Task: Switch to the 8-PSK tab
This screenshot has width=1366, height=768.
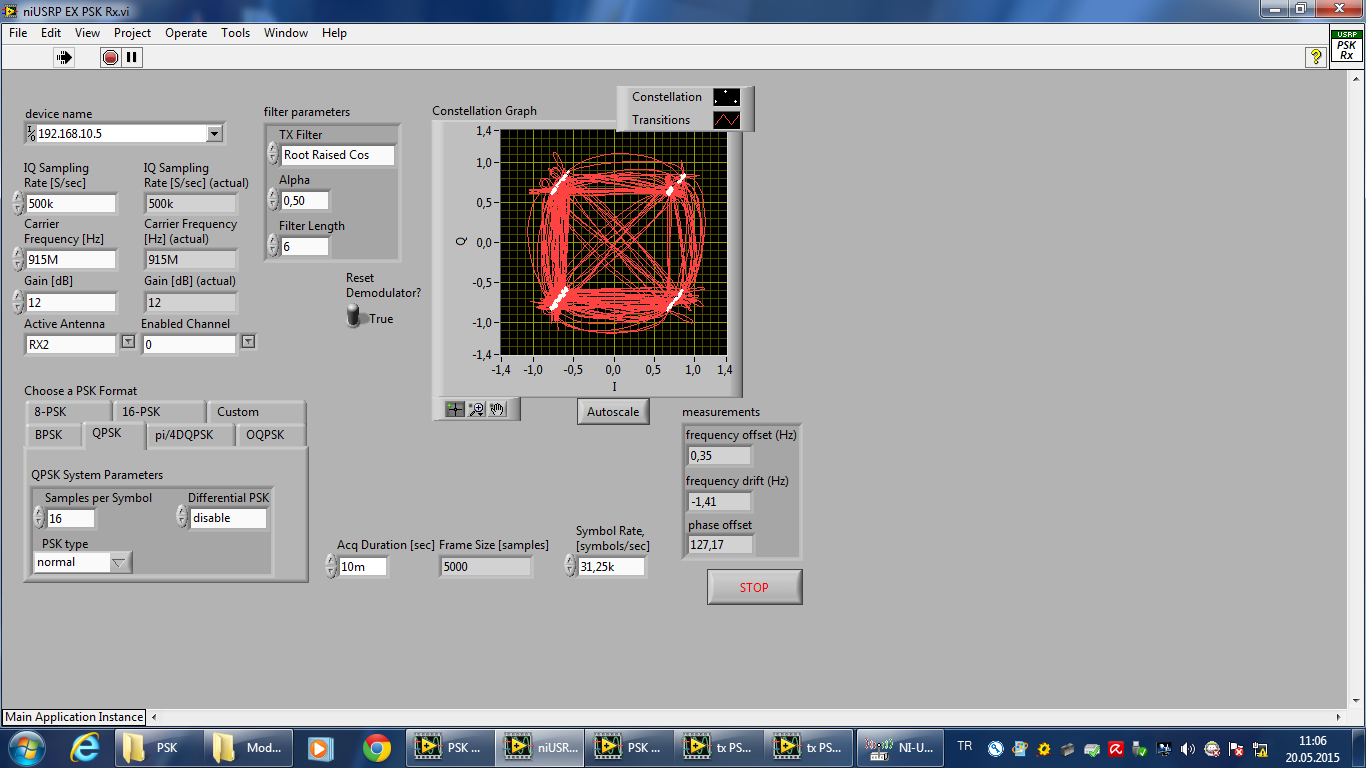Action: (x=68, y=411)
